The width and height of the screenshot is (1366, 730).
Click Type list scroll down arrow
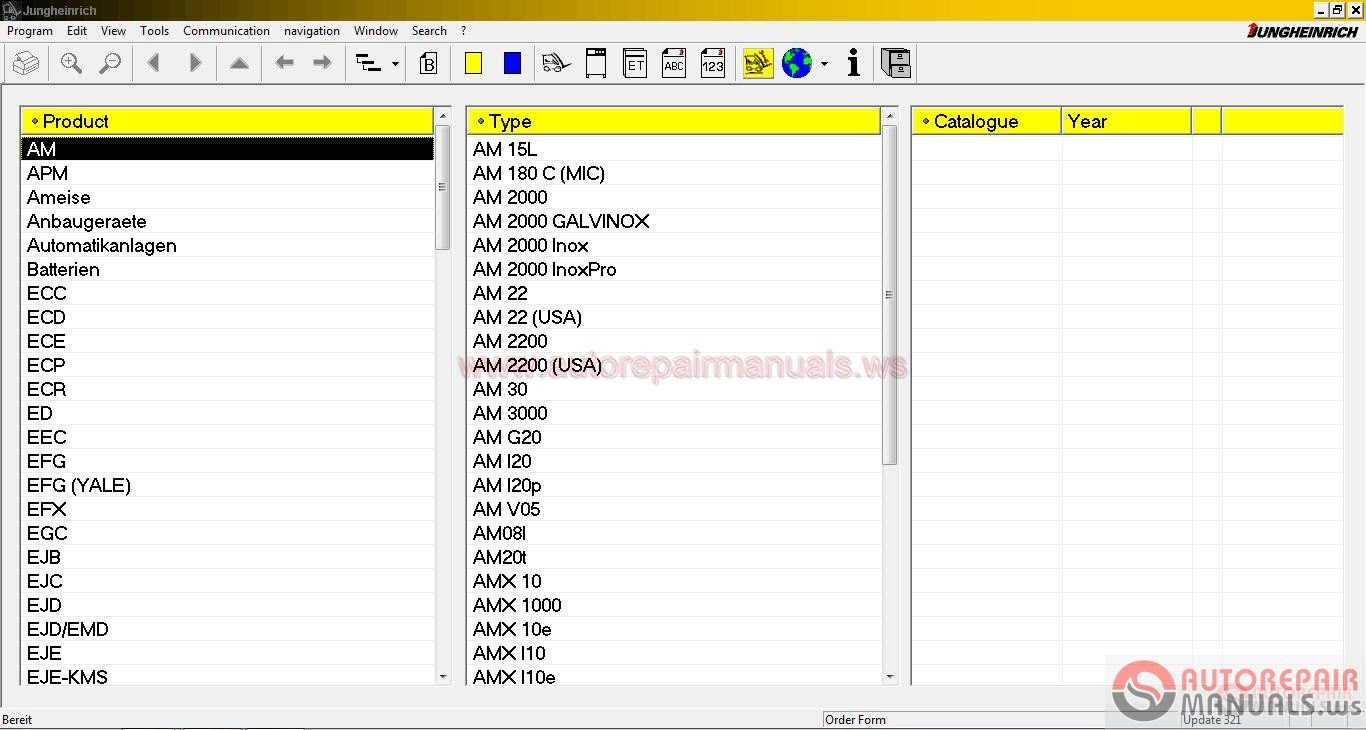pos(890,677)
